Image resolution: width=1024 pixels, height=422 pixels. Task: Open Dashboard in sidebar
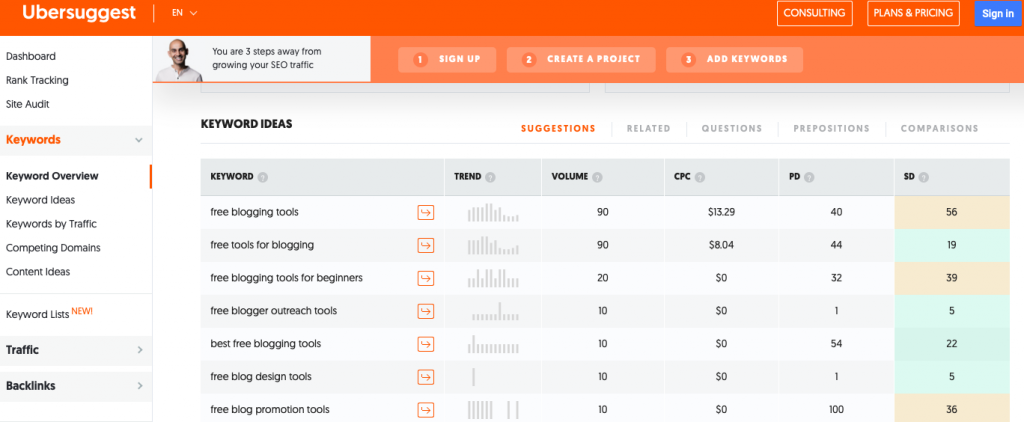(31, 56)
